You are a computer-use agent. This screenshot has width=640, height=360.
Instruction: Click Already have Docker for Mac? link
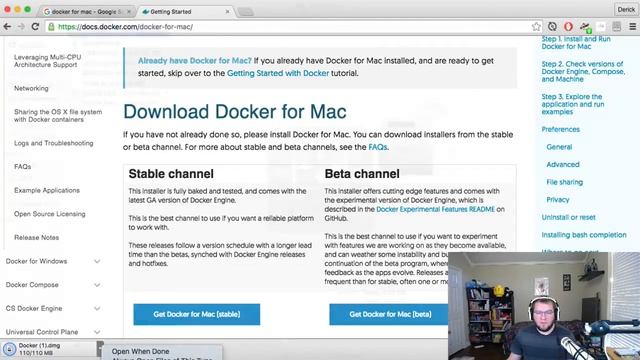[x=195, y=61]
